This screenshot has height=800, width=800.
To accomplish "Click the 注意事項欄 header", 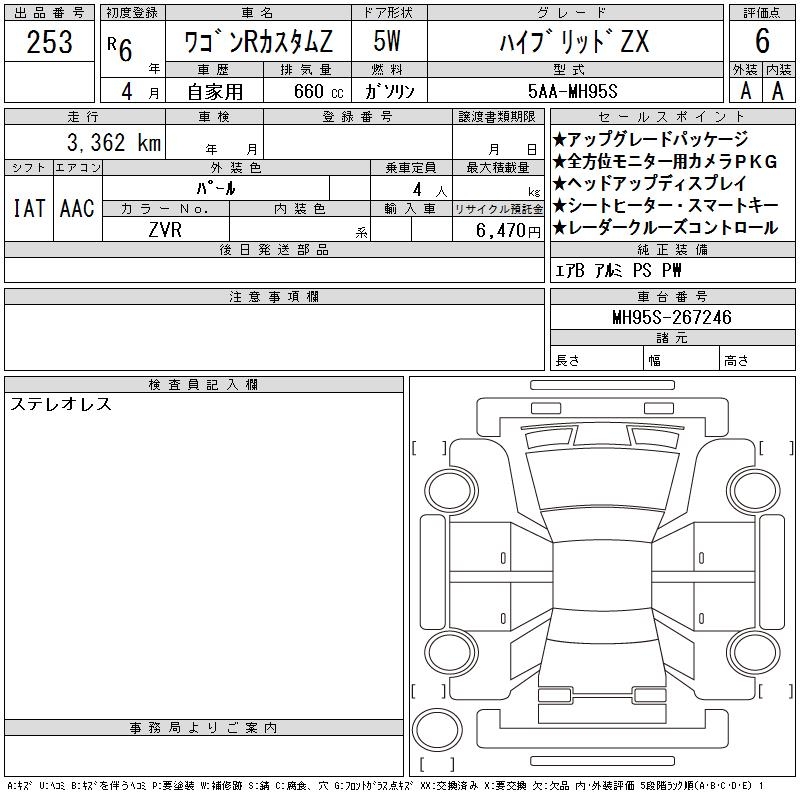I will pos(274,296).
